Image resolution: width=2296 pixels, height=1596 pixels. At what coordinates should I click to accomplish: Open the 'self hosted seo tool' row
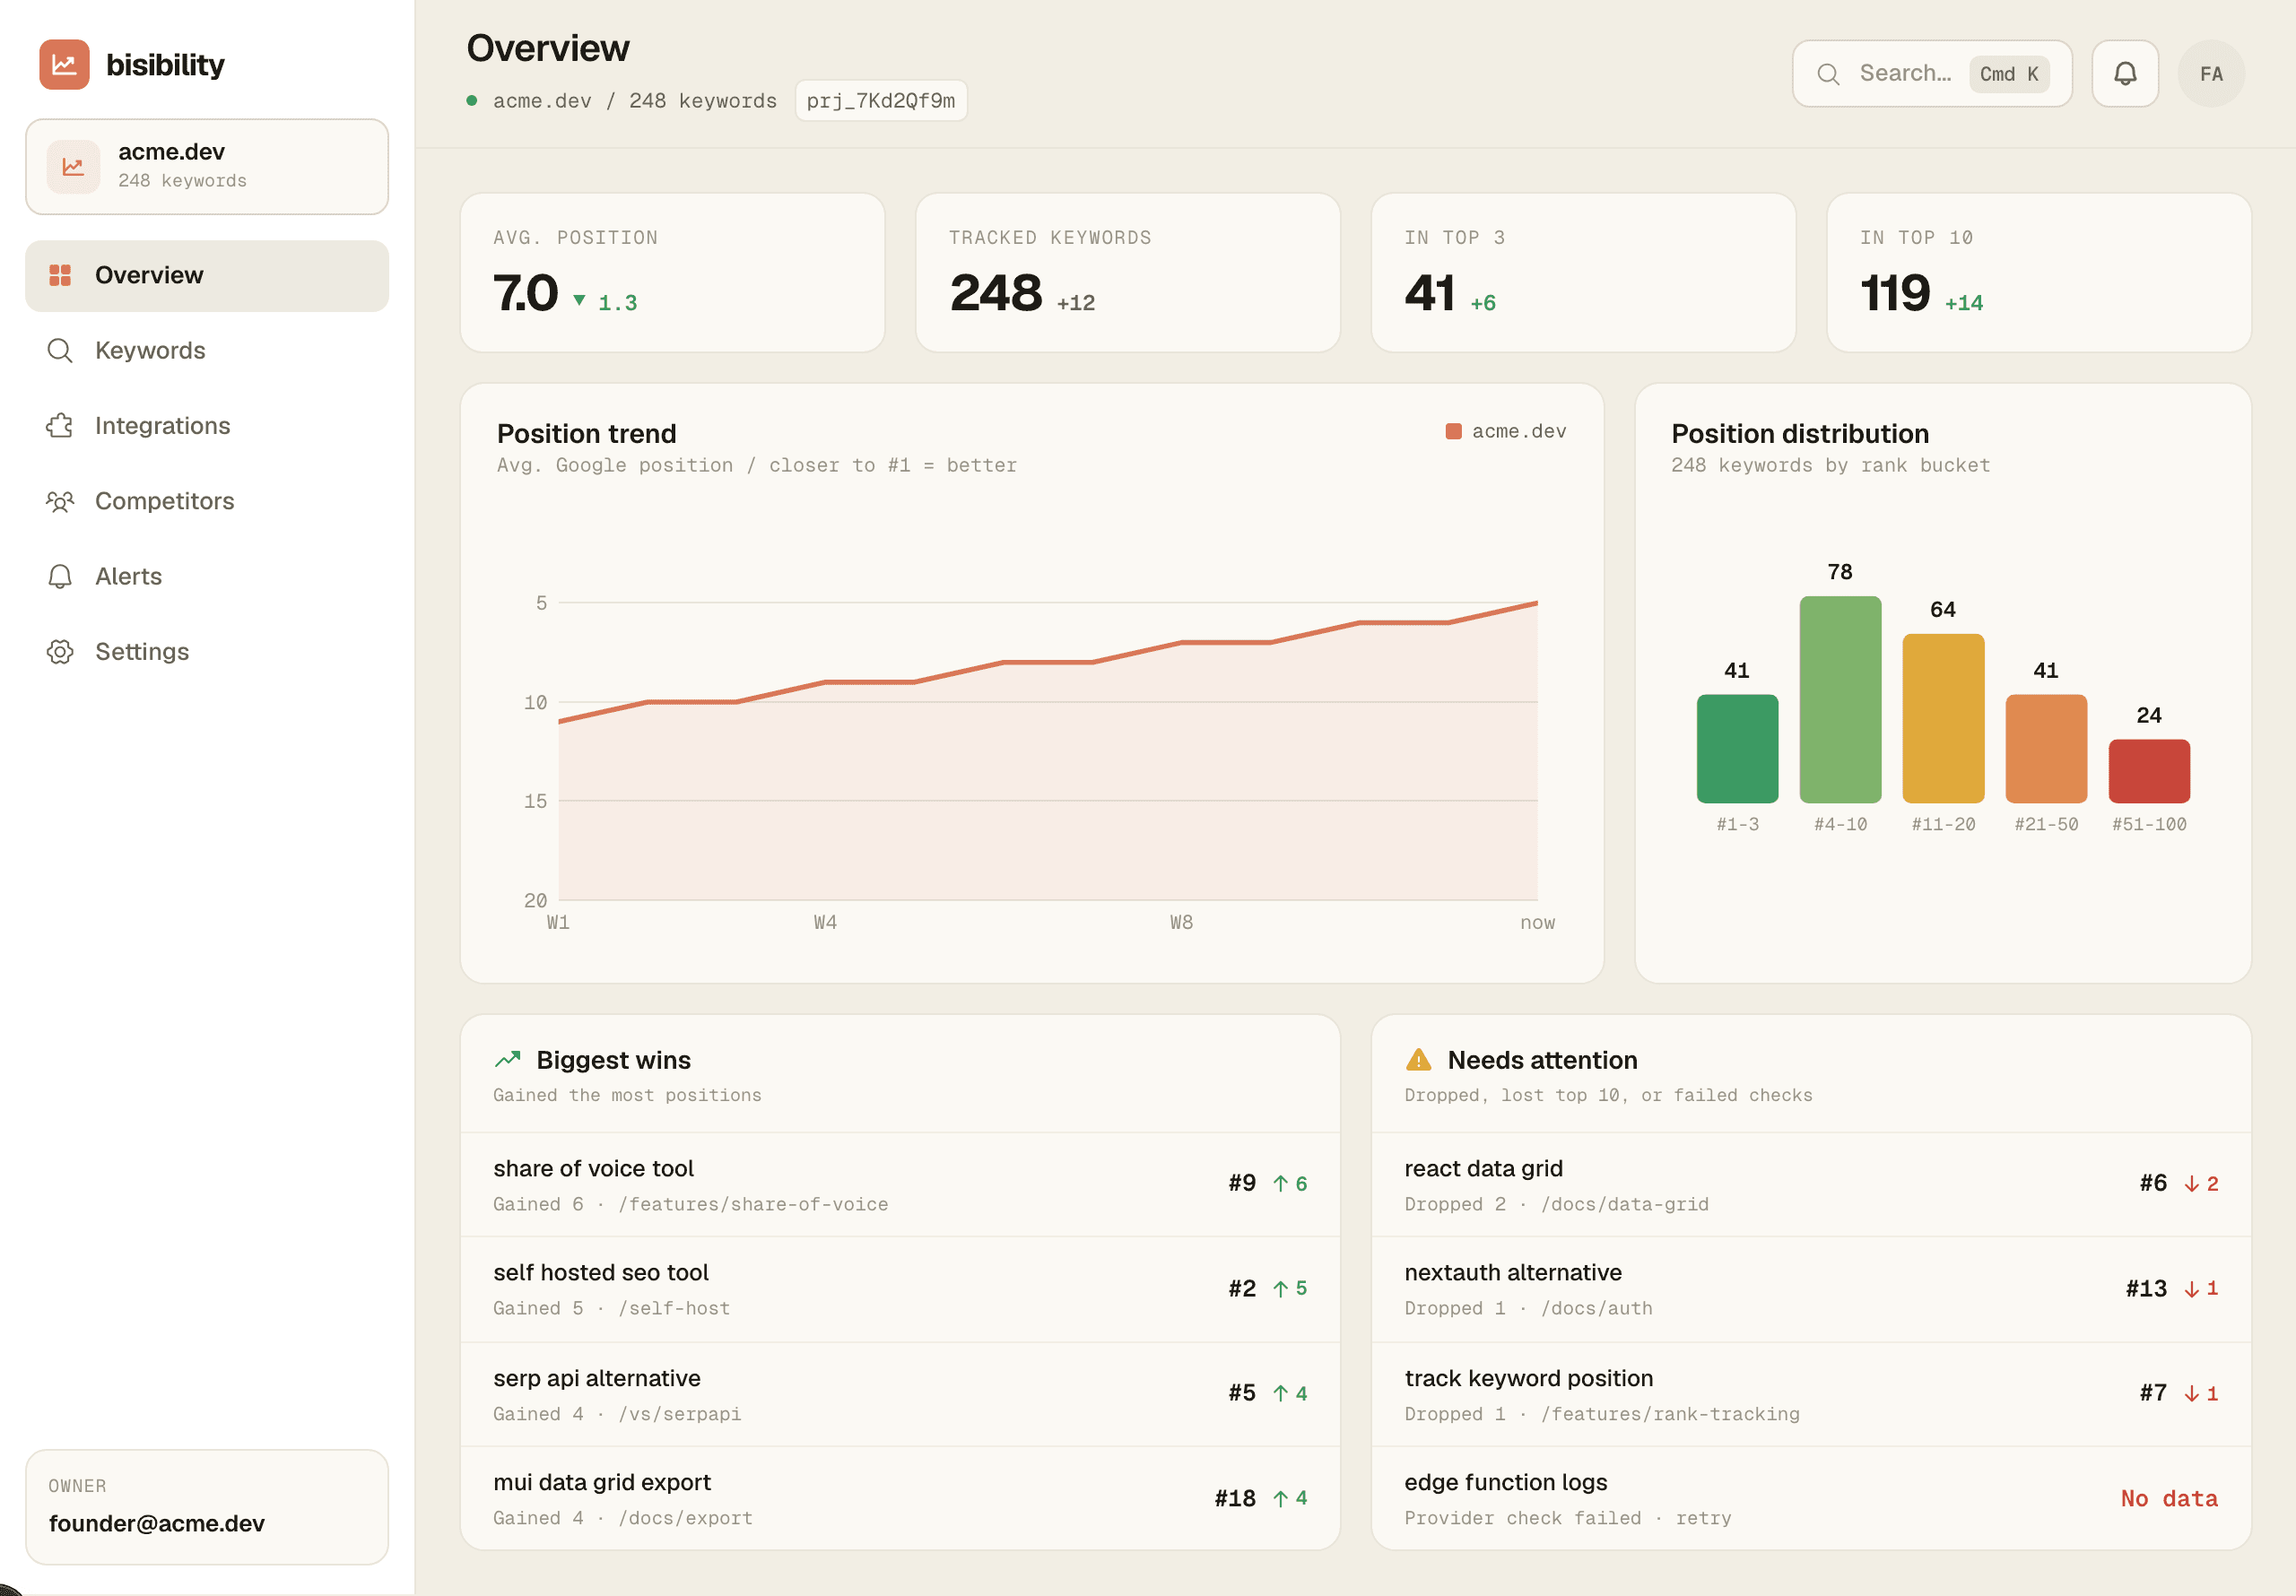(900, 1290)
